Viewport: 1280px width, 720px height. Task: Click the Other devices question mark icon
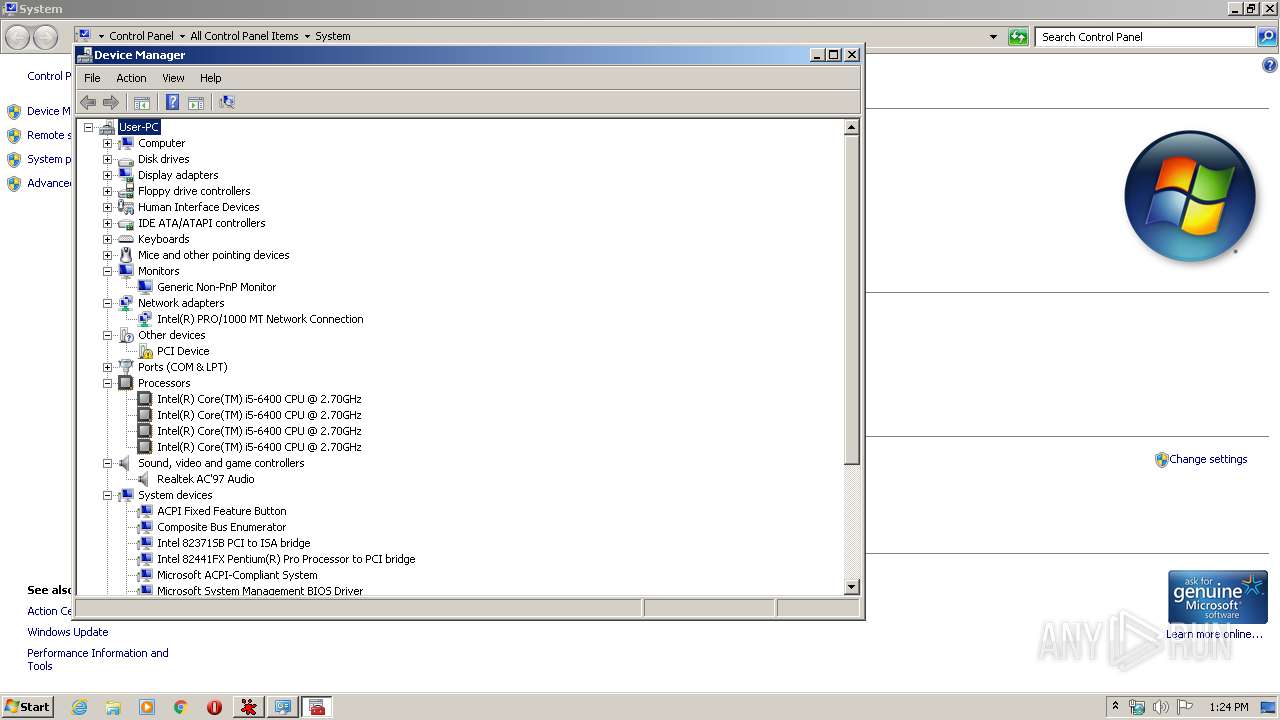[126, 335]
